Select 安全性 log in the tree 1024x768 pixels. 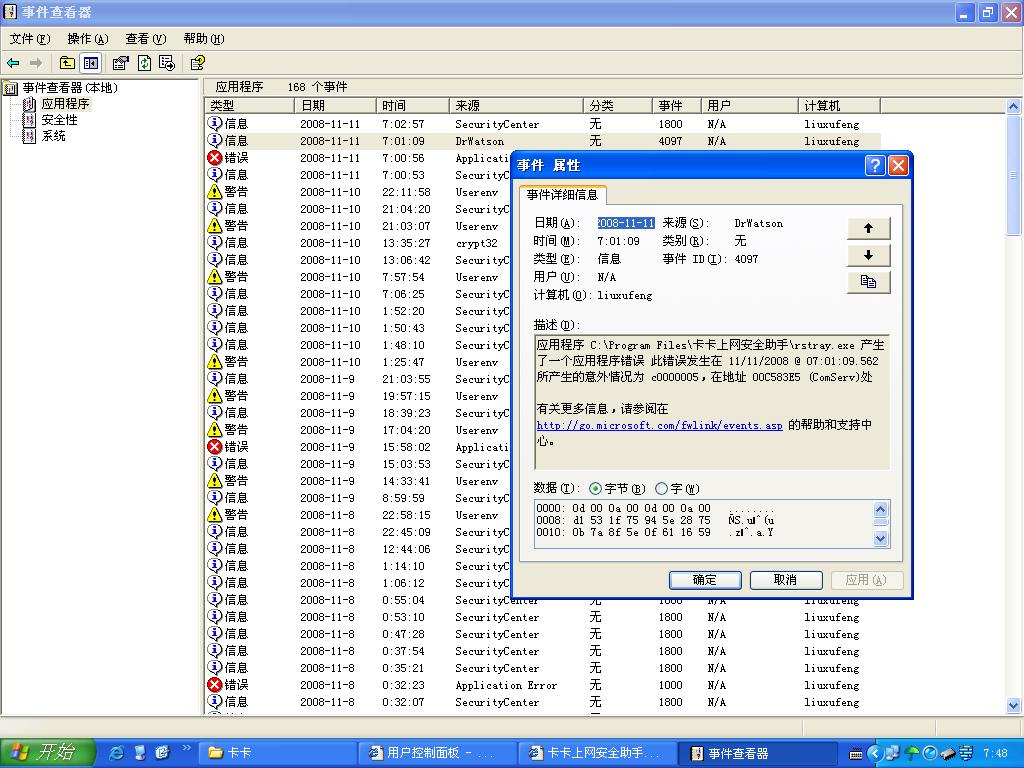tap(58, 120)
